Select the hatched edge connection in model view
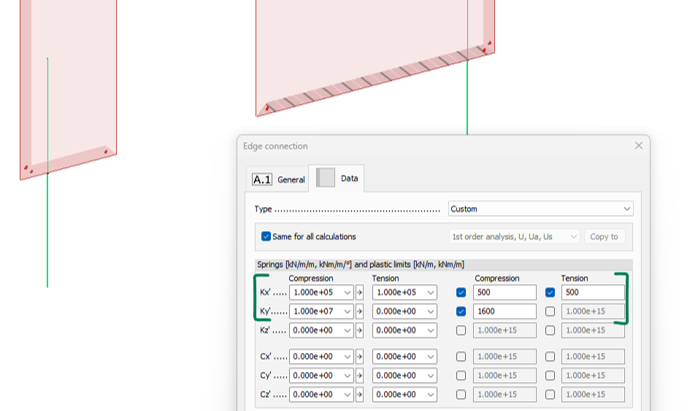Viewport: 698px width, 411px height. 376,79
